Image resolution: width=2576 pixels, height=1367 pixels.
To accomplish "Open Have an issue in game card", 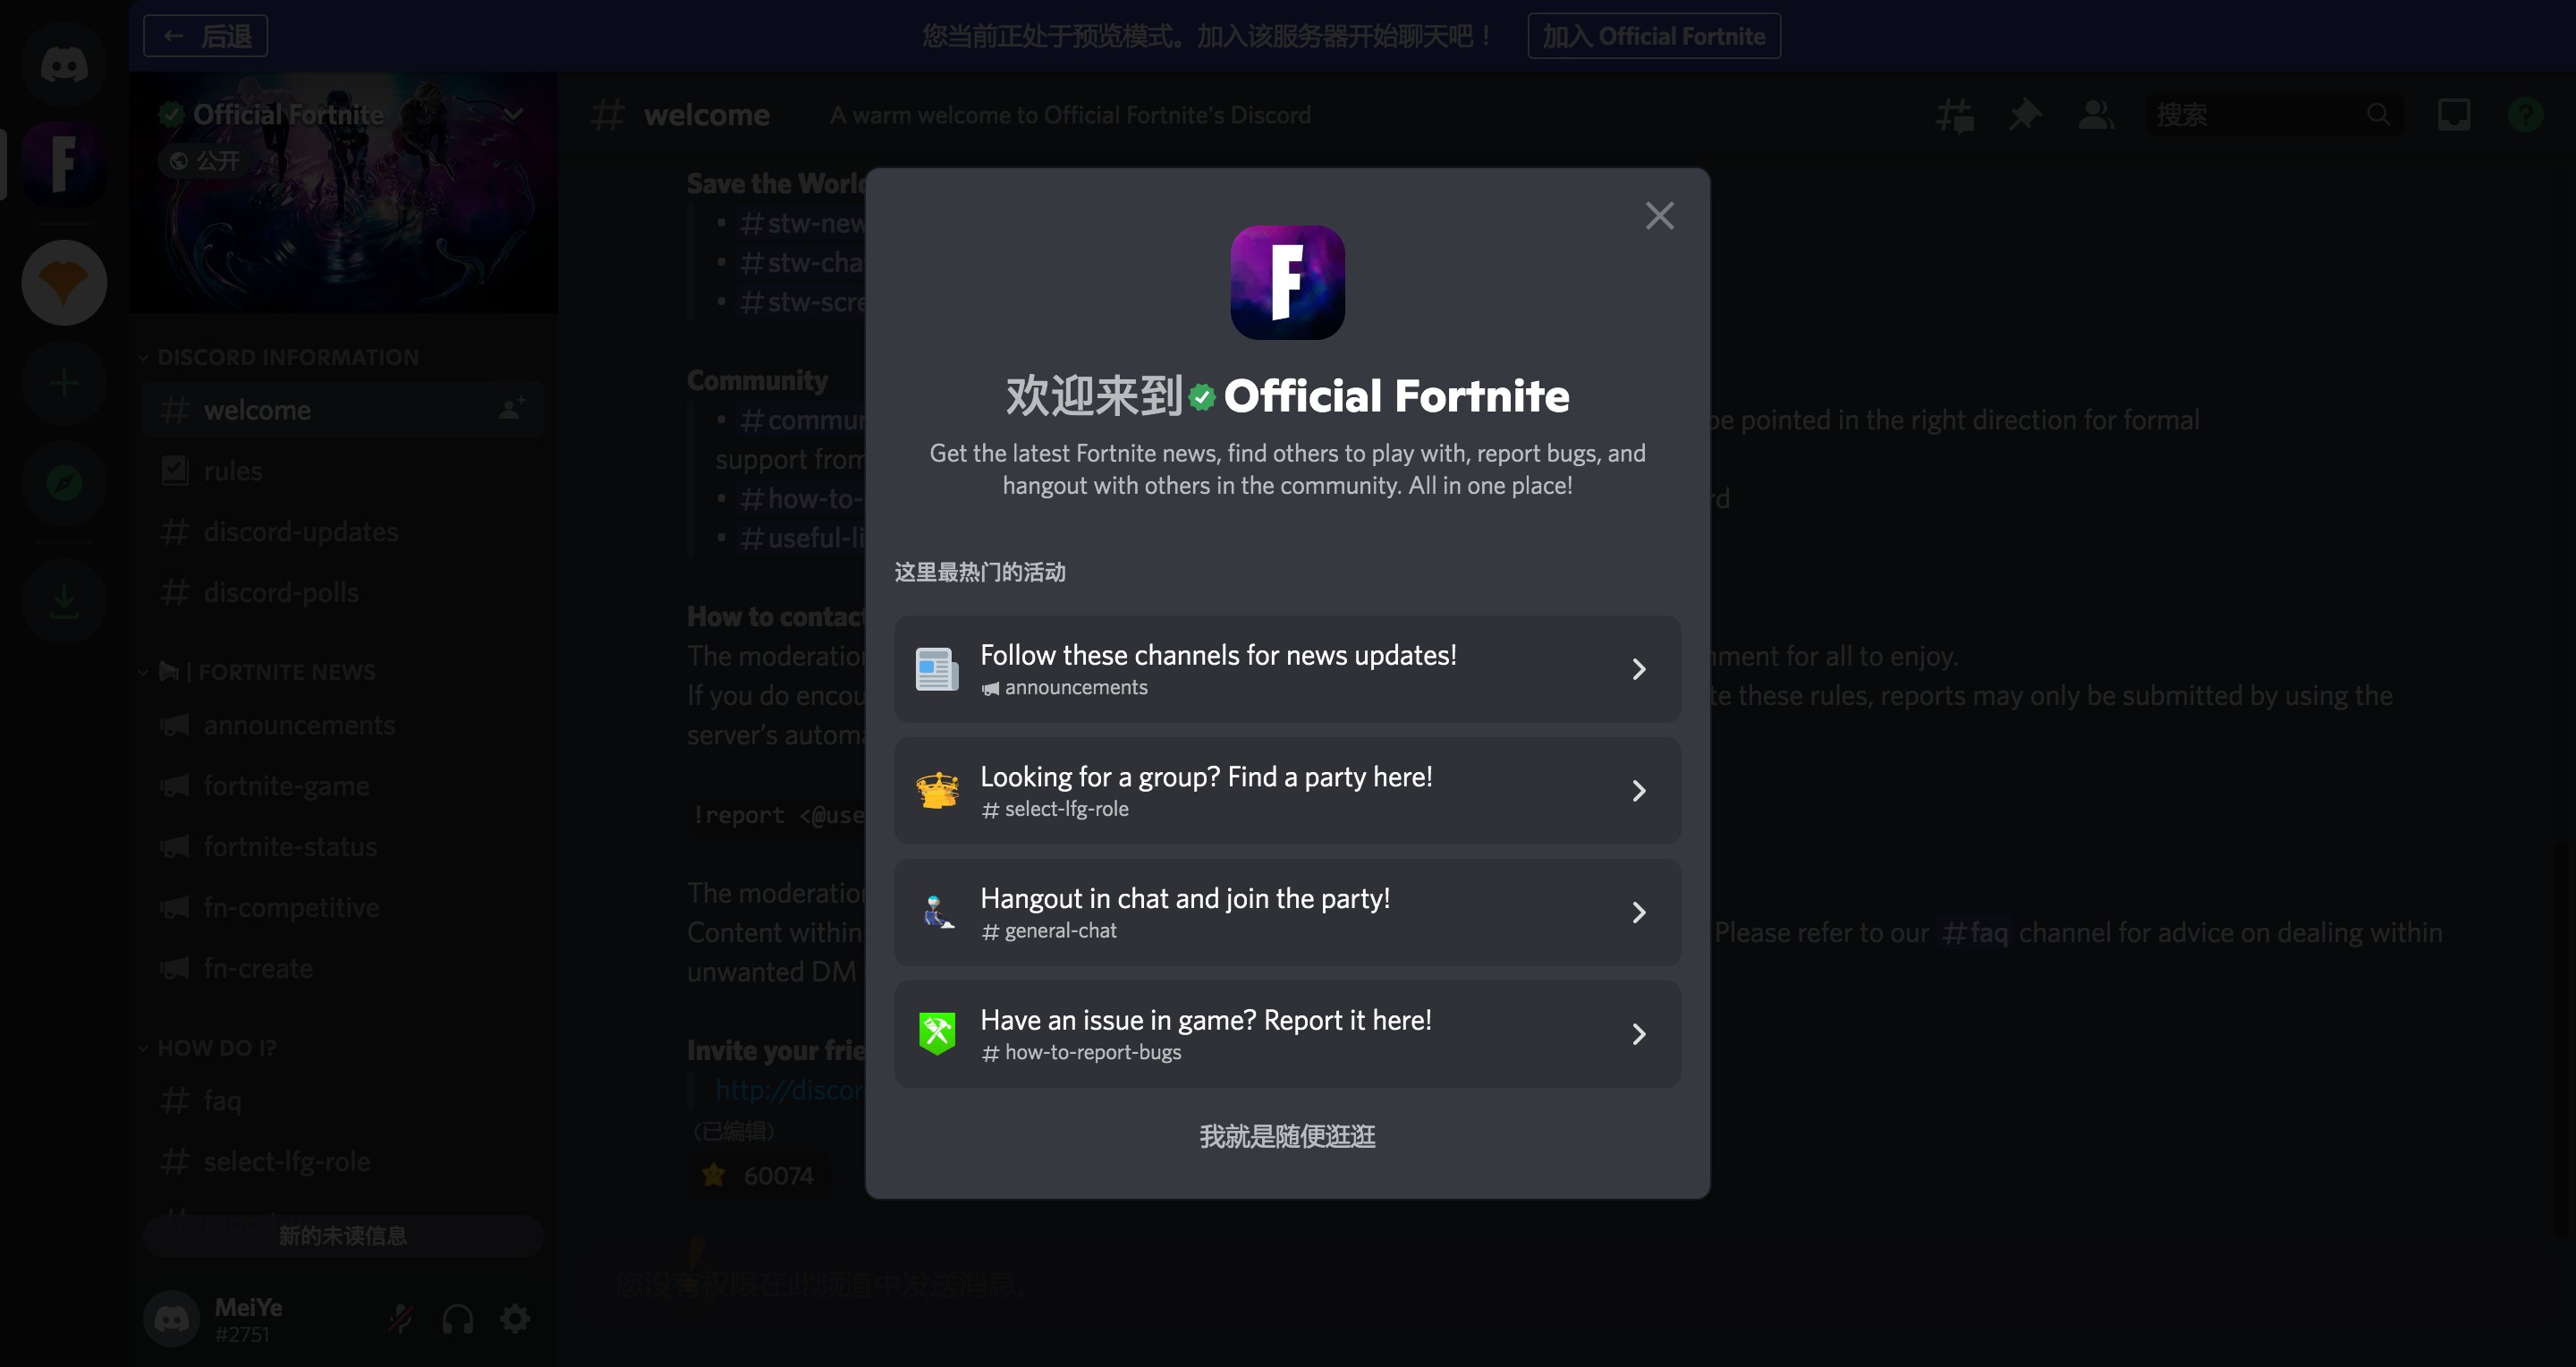I will click(x=1287, y=1034).
